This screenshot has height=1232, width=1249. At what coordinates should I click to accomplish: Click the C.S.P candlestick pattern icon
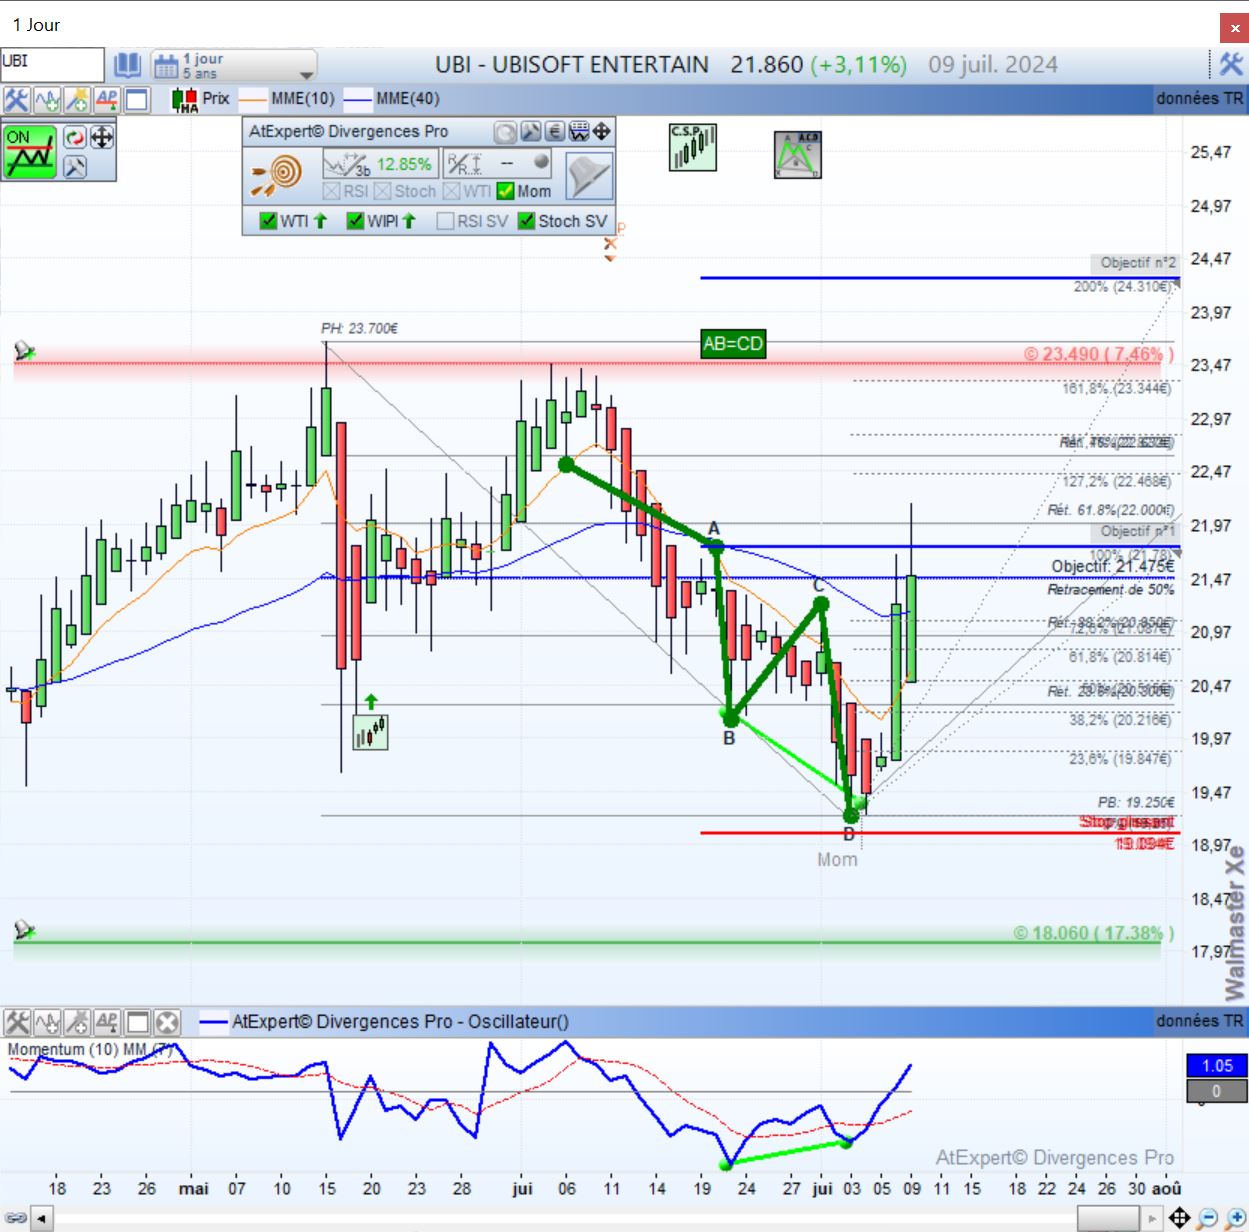coord(692,147)
